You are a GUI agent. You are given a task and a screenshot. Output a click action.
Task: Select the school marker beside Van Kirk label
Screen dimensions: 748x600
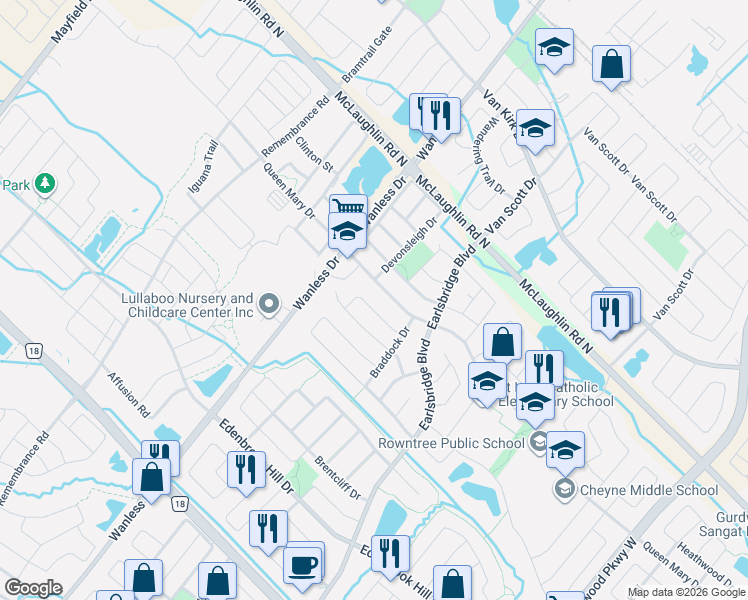(x=535, y=130)
